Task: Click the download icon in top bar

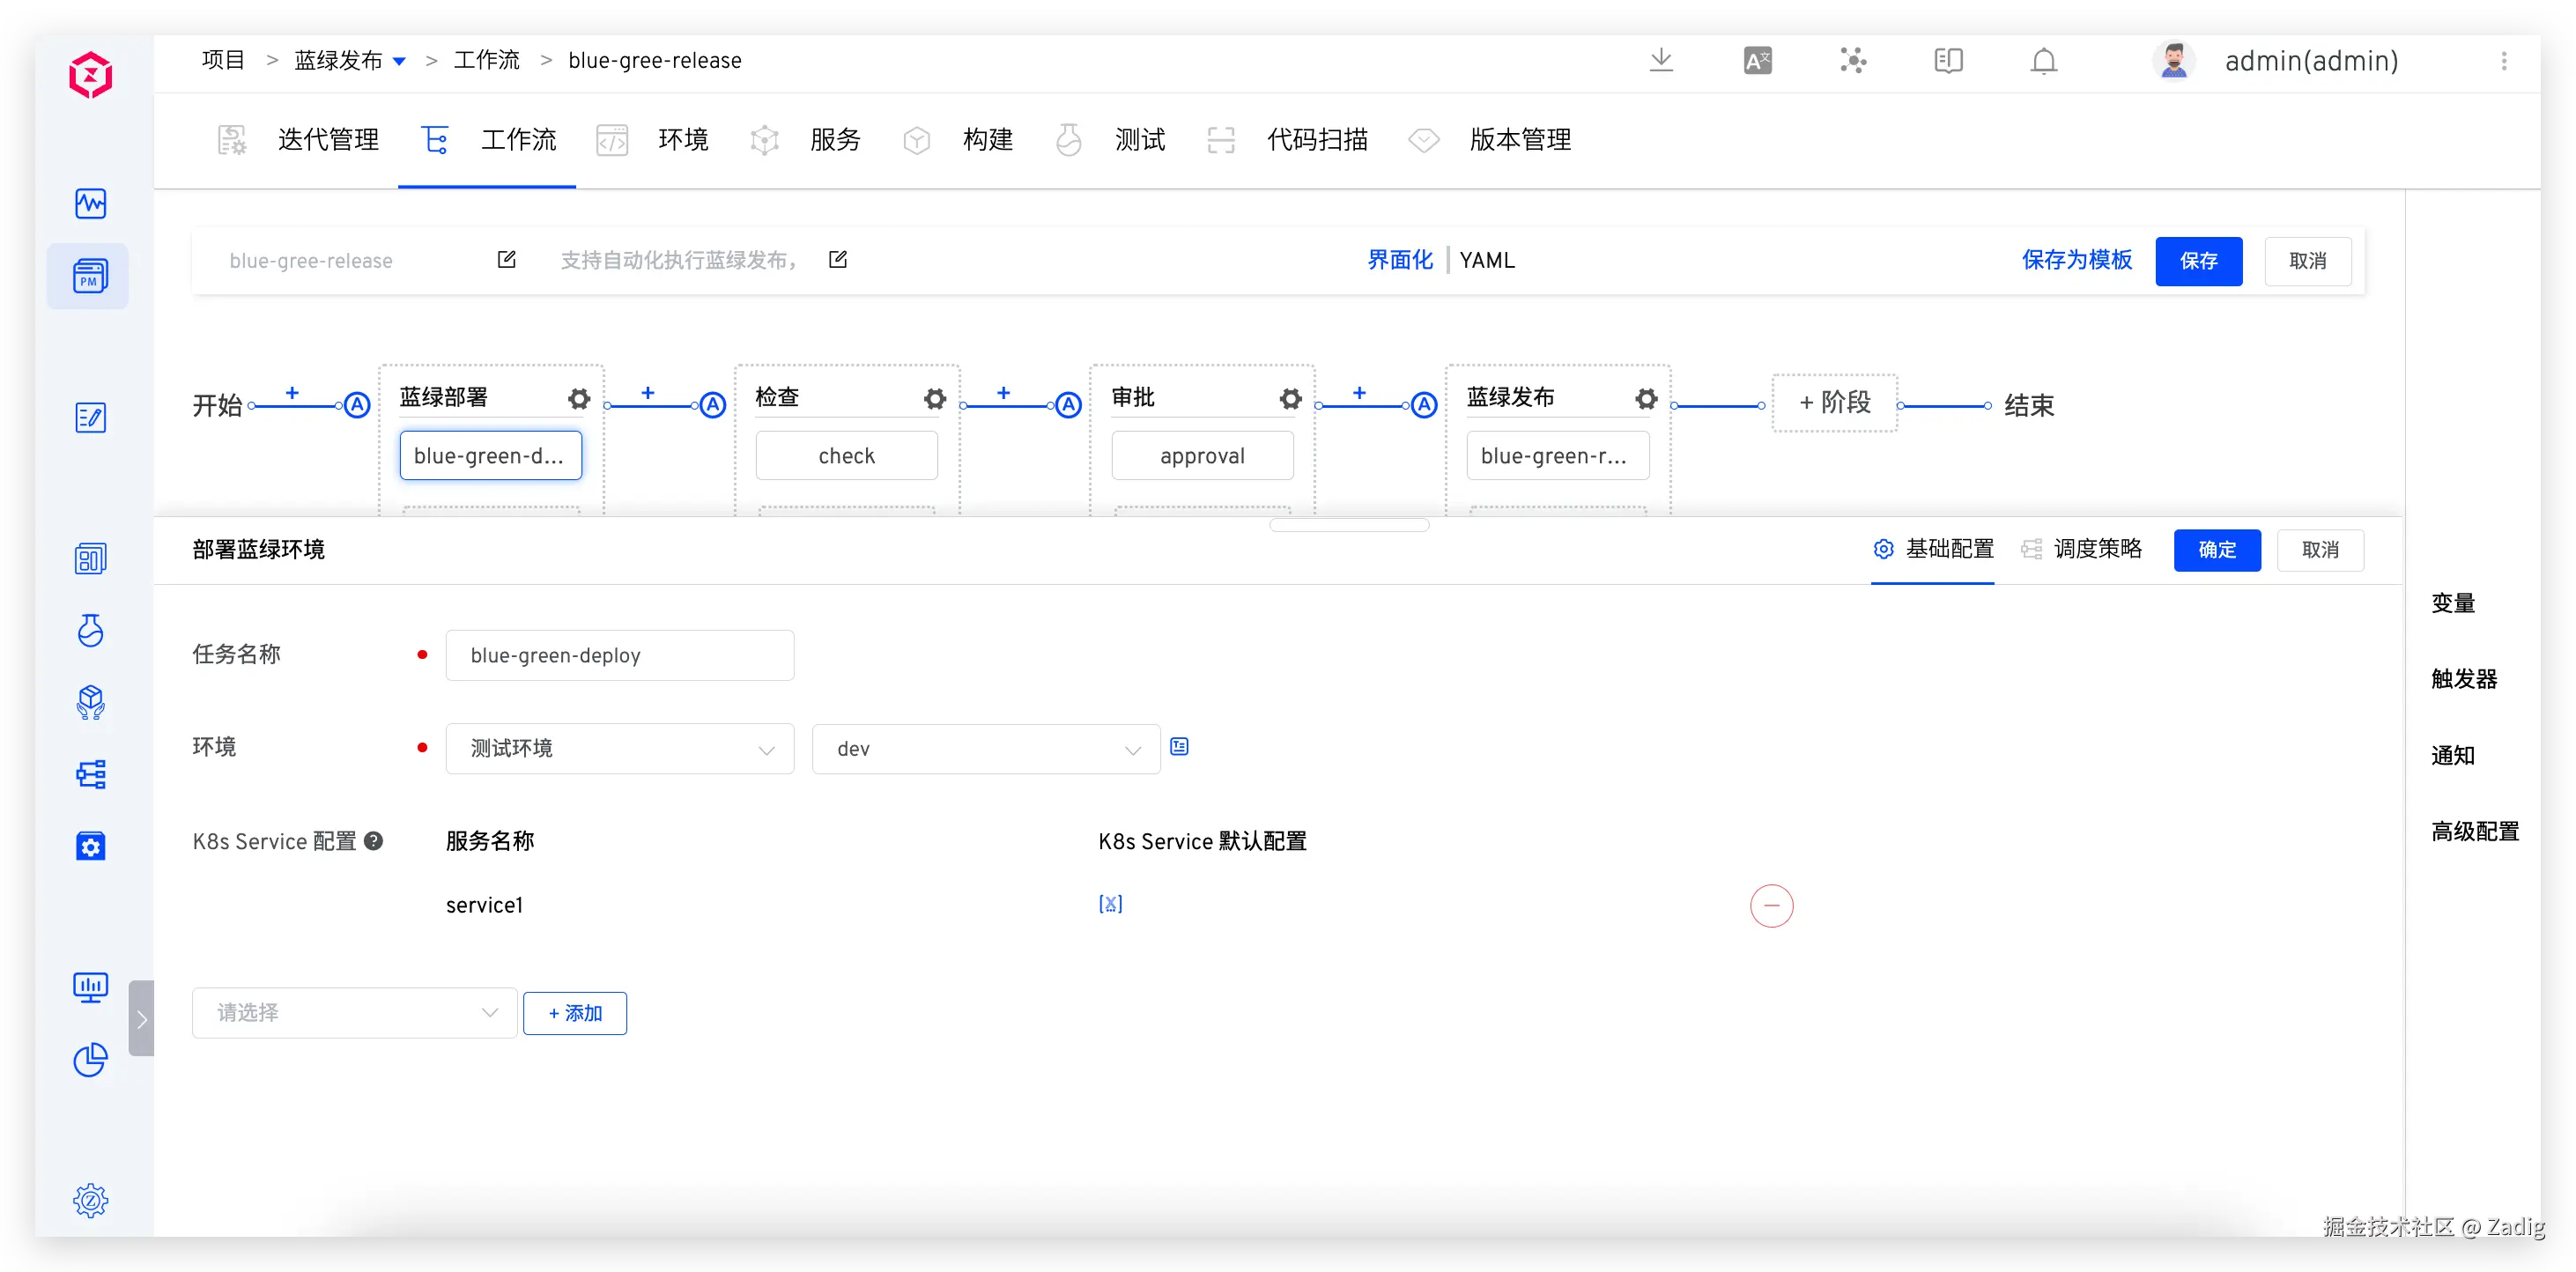Action: (1661, 60)
